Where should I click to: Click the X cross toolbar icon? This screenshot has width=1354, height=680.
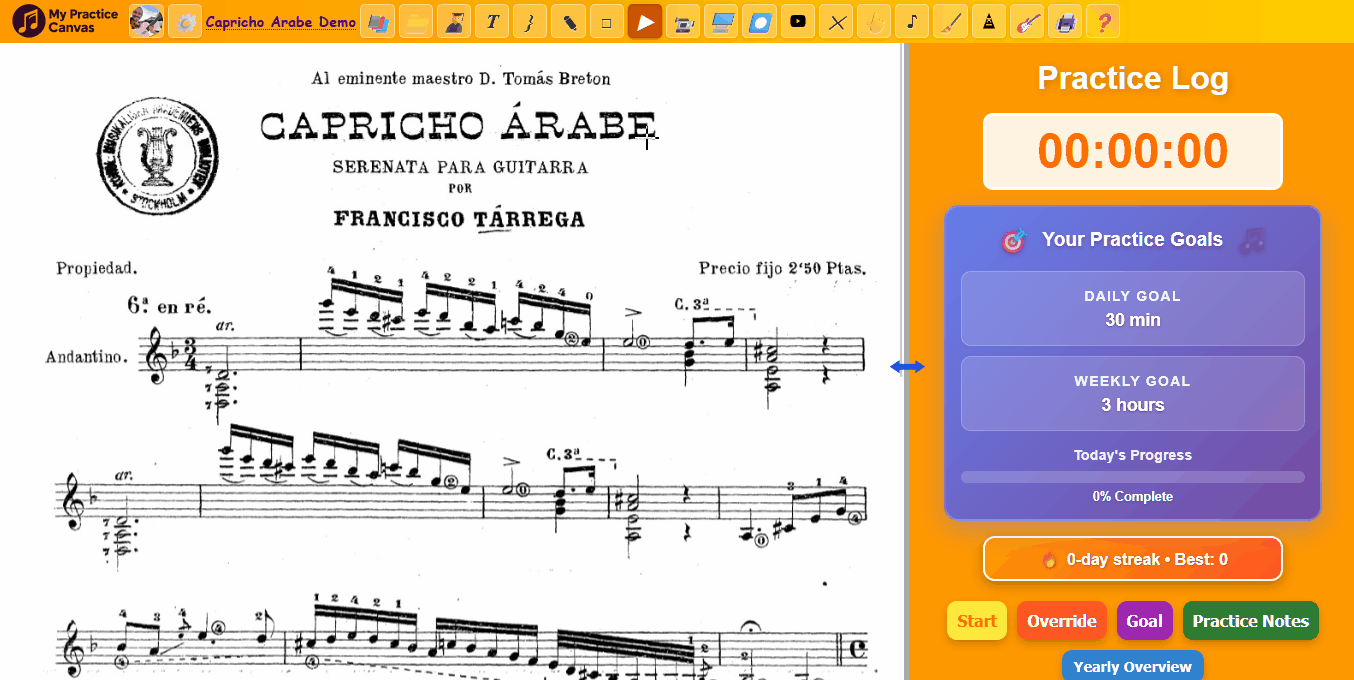(x=836, y=21)
